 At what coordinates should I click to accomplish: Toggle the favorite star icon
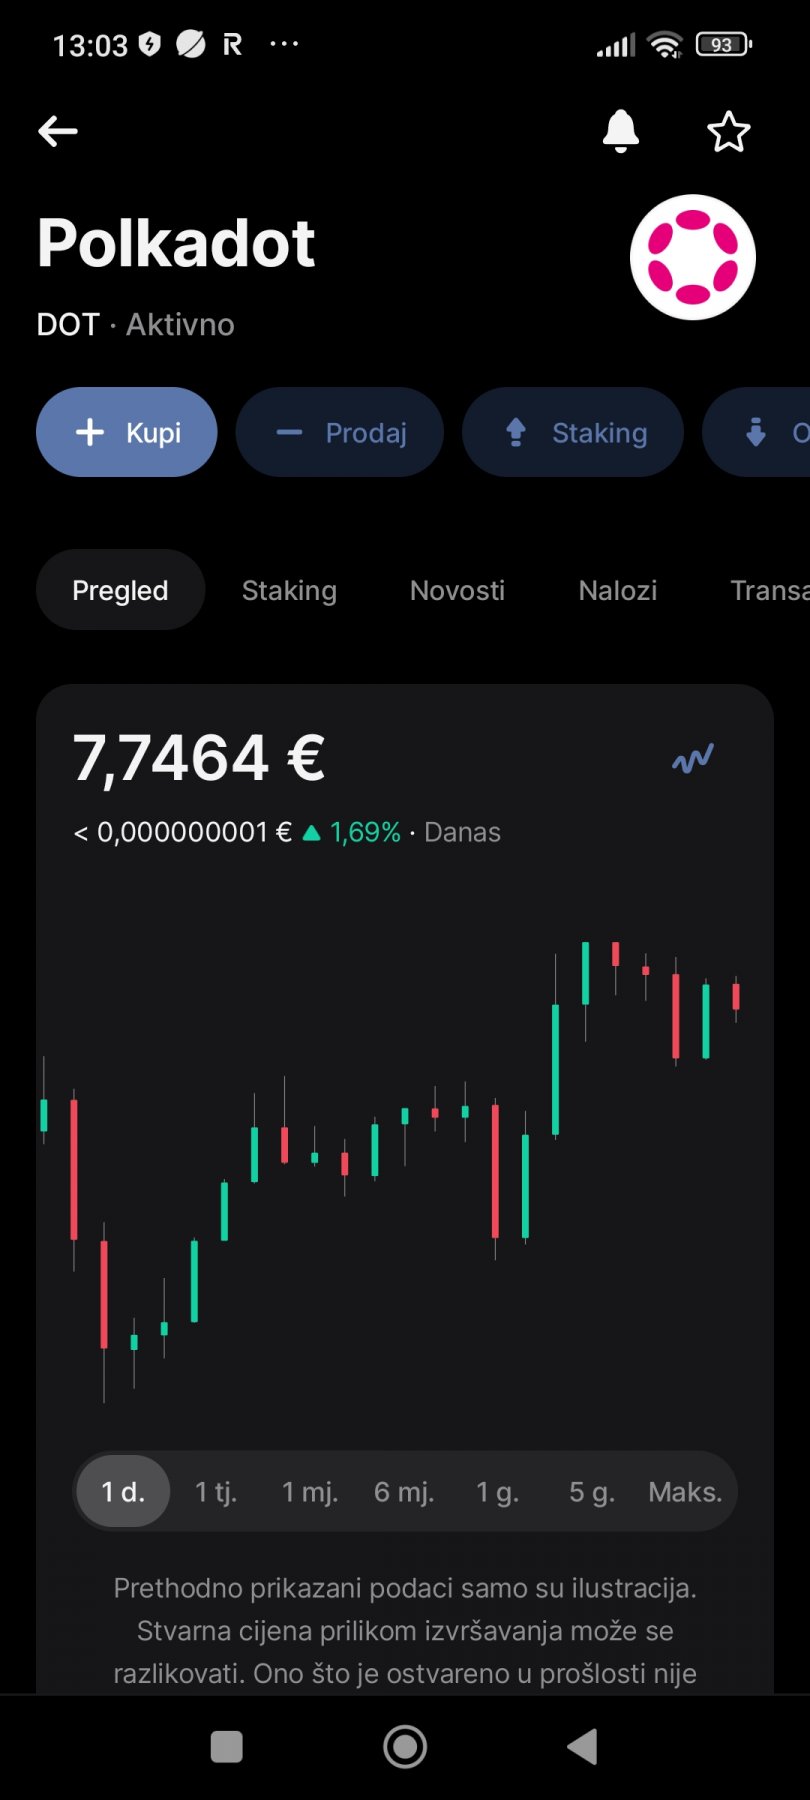click(728, 131)
